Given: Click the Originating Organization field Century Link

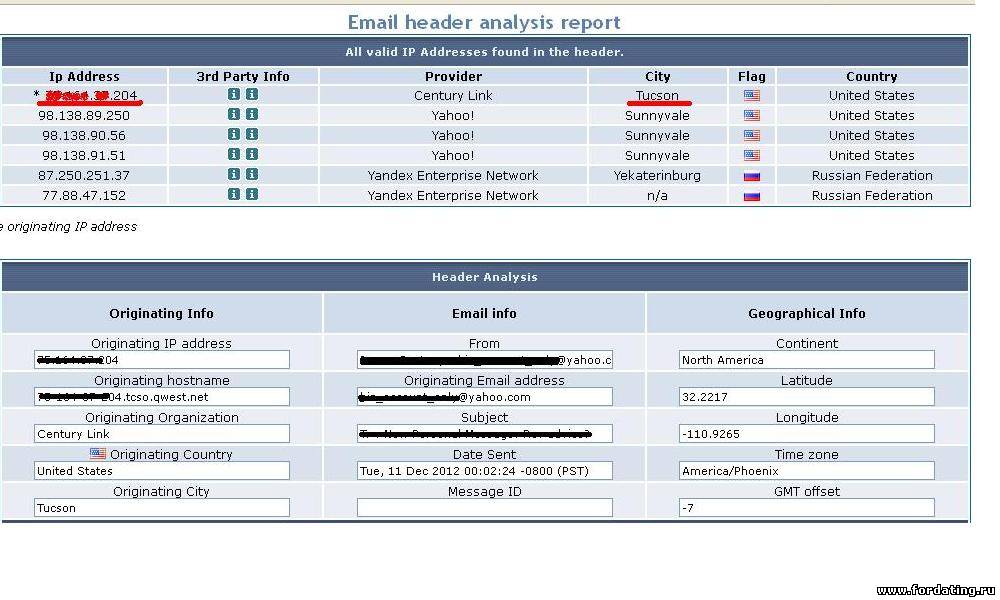Looking at the screenshot, I should pos(161,434).
